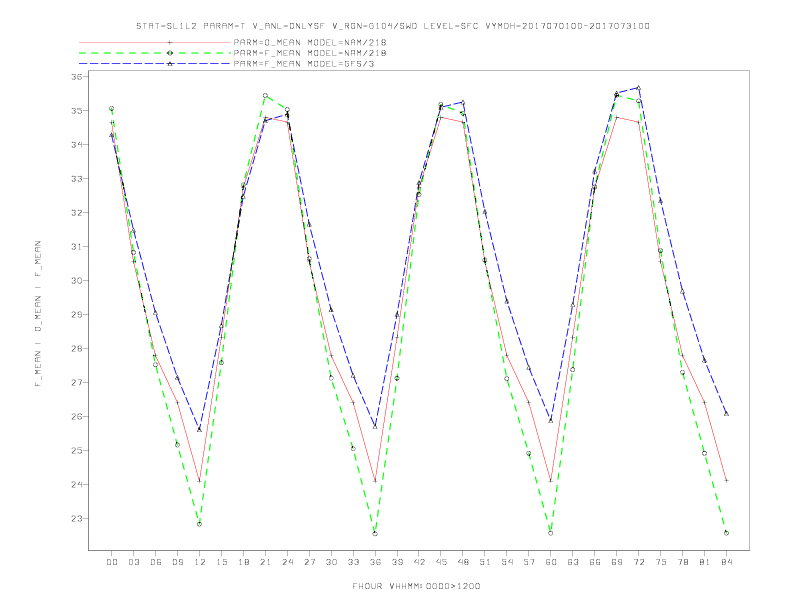Click x-axis tick label 66
Screen dimensions: 792x612
(595, 562)
